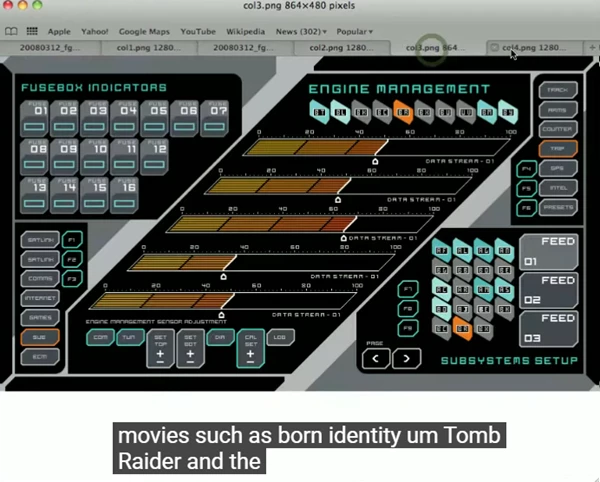Viewport: 600px width, 482px height.
Task: Switch to the col4.png tab
Action: point(534,48)
